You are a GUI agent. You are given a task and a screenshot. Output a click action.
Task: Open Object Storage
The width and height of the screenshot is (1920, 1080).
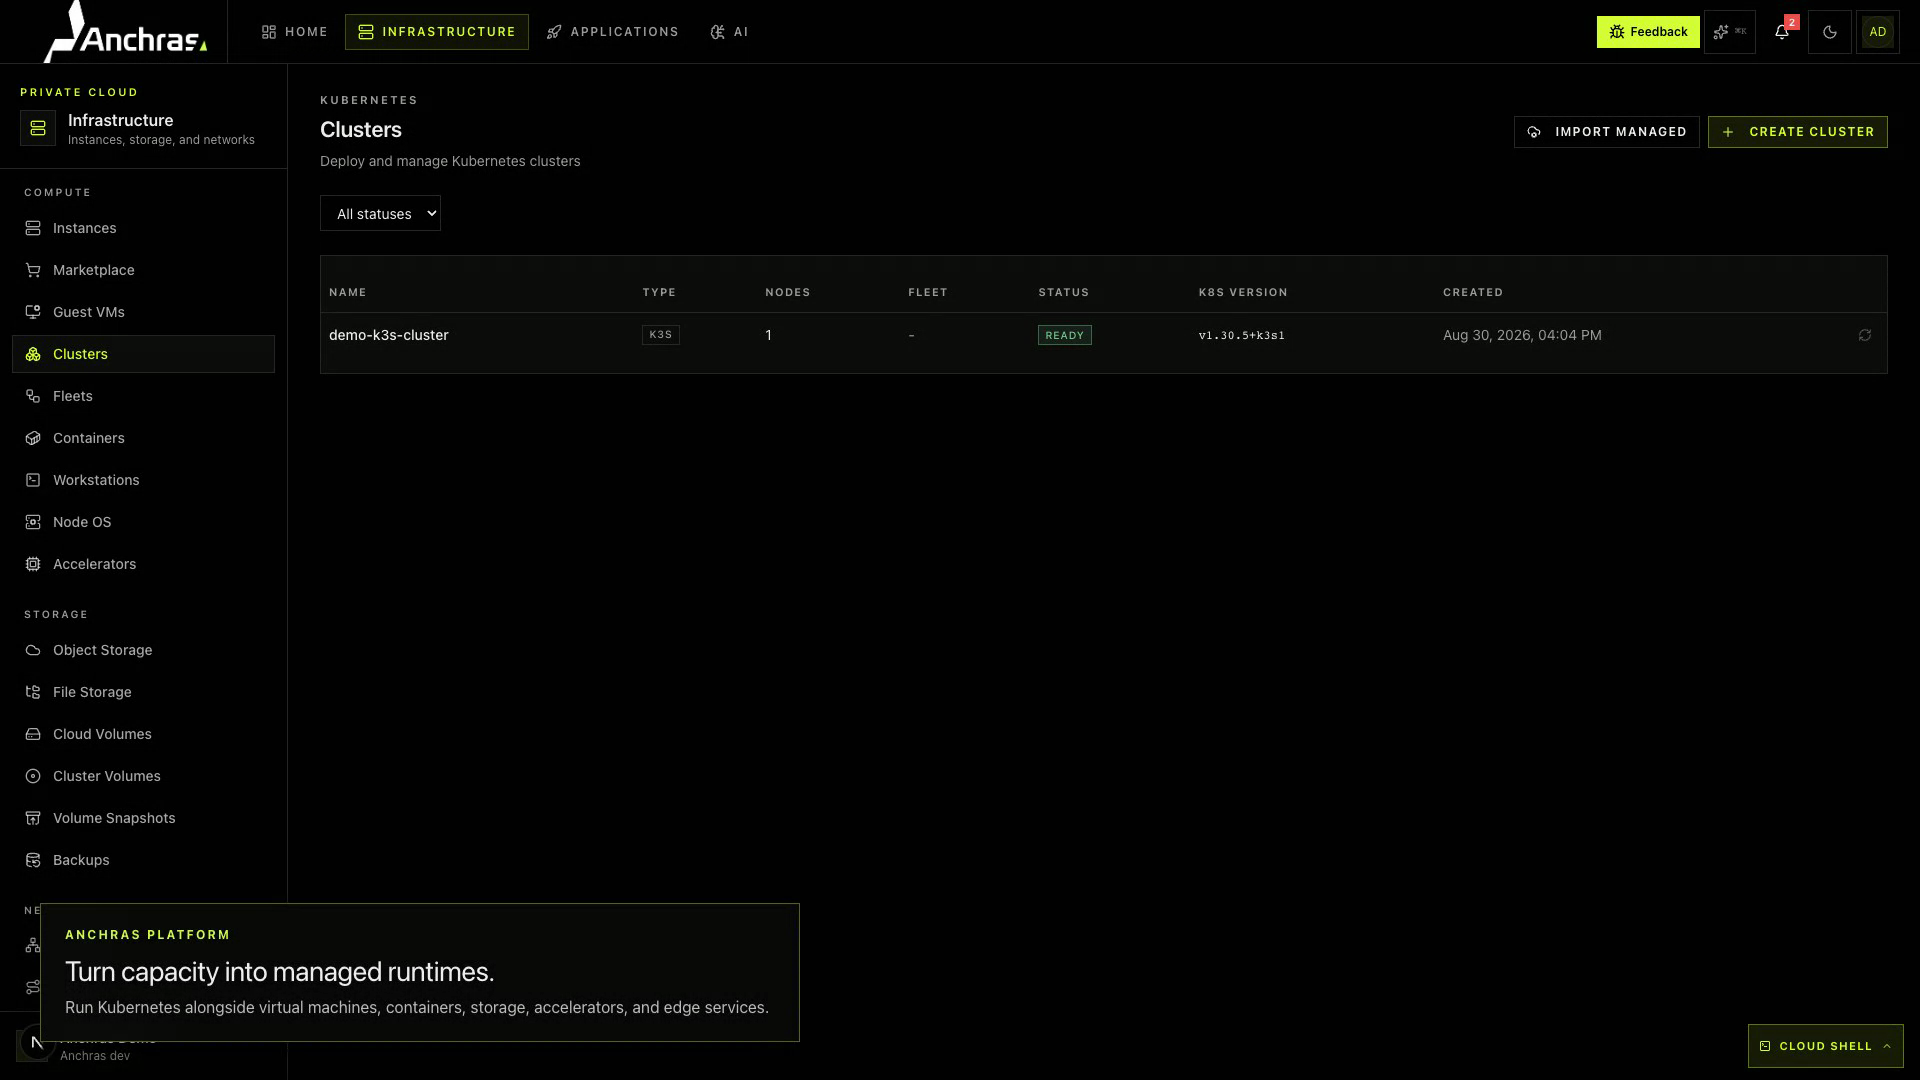[x=143, y=650]
